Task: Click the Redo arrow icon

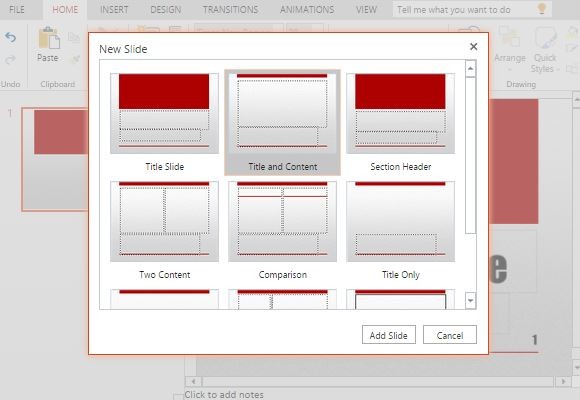Action: [x=10, y=60]
